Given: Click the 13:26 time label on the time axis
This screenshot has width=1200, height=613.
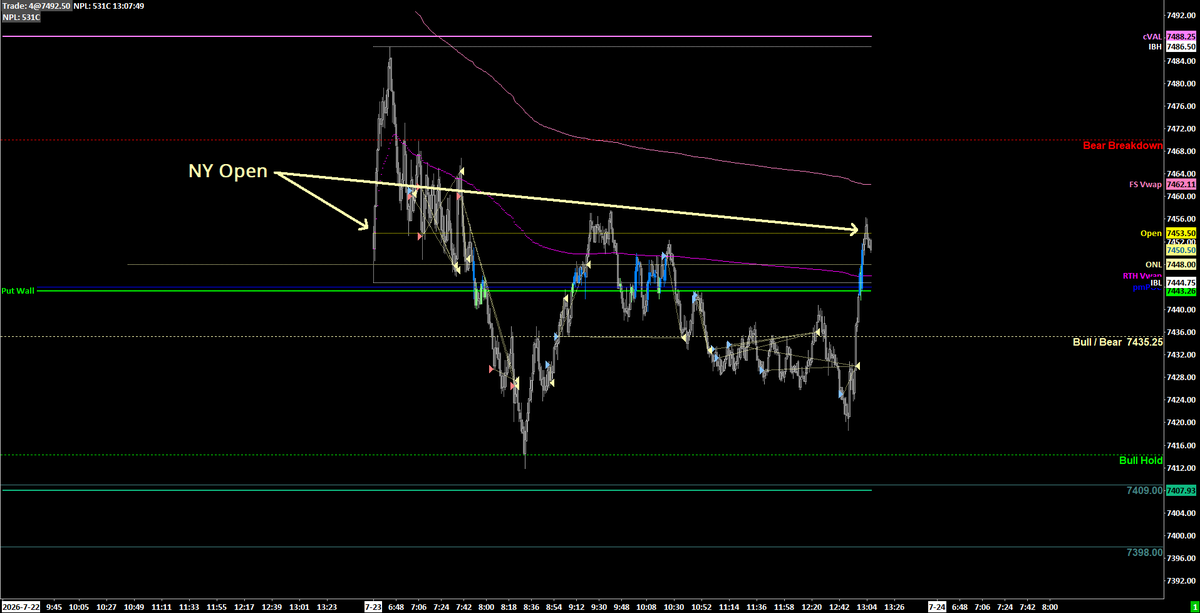Looking at the screenshot, I should 895,606.
